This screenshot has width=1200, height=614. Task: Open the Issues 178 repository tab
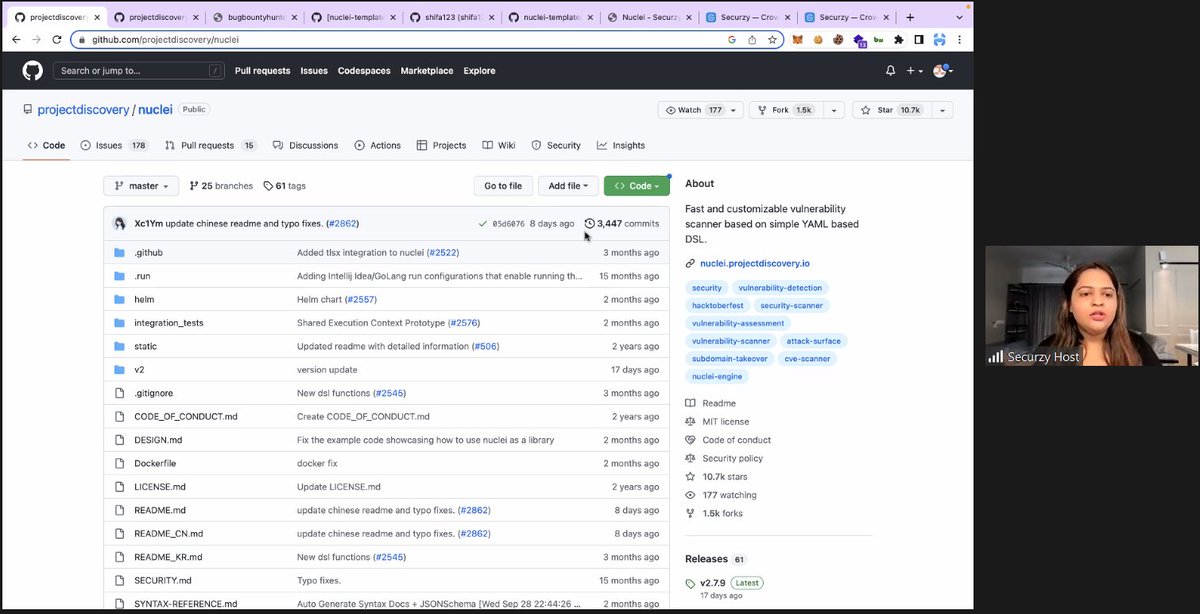[114, 145]
